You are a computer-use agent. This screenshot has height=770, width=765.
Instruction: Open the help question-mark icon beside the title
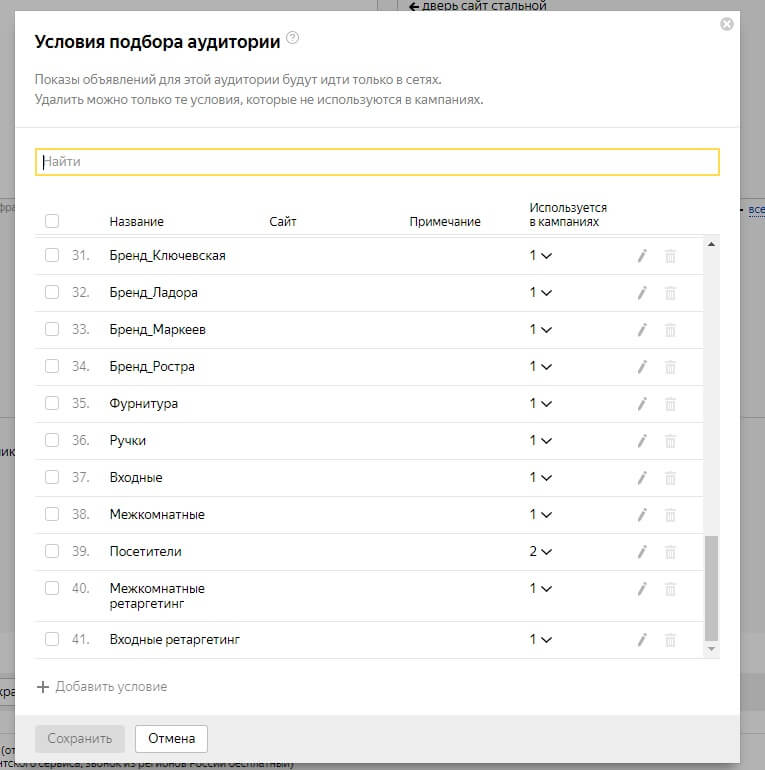click(292, 37)
